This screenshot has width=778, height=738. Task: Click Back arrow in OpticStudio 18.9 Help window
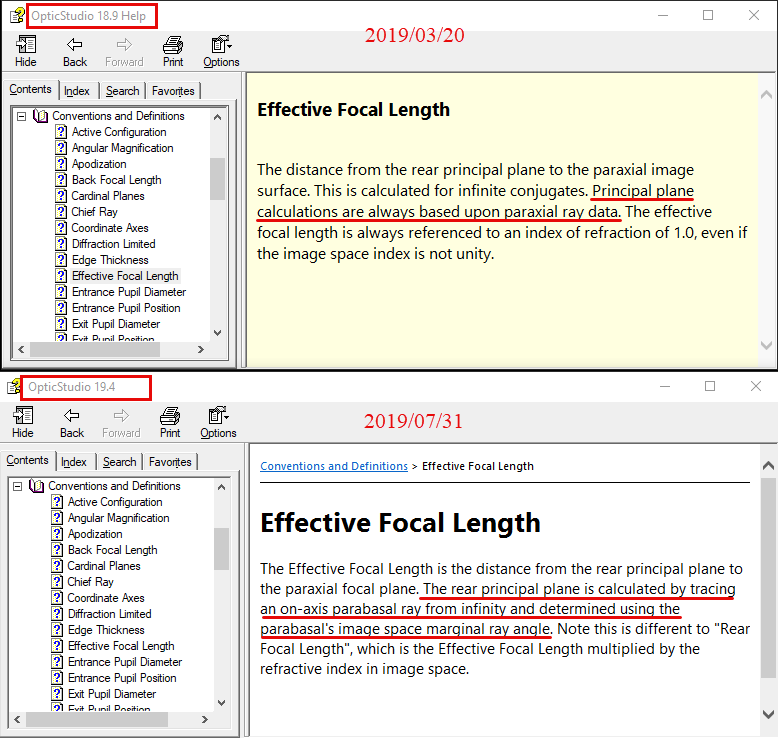pos(74,45)
